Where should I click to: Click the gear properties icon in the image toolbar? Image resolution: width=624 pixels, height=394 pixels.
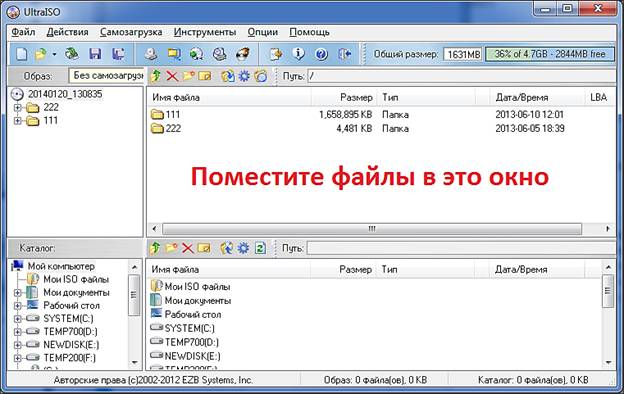244,76
